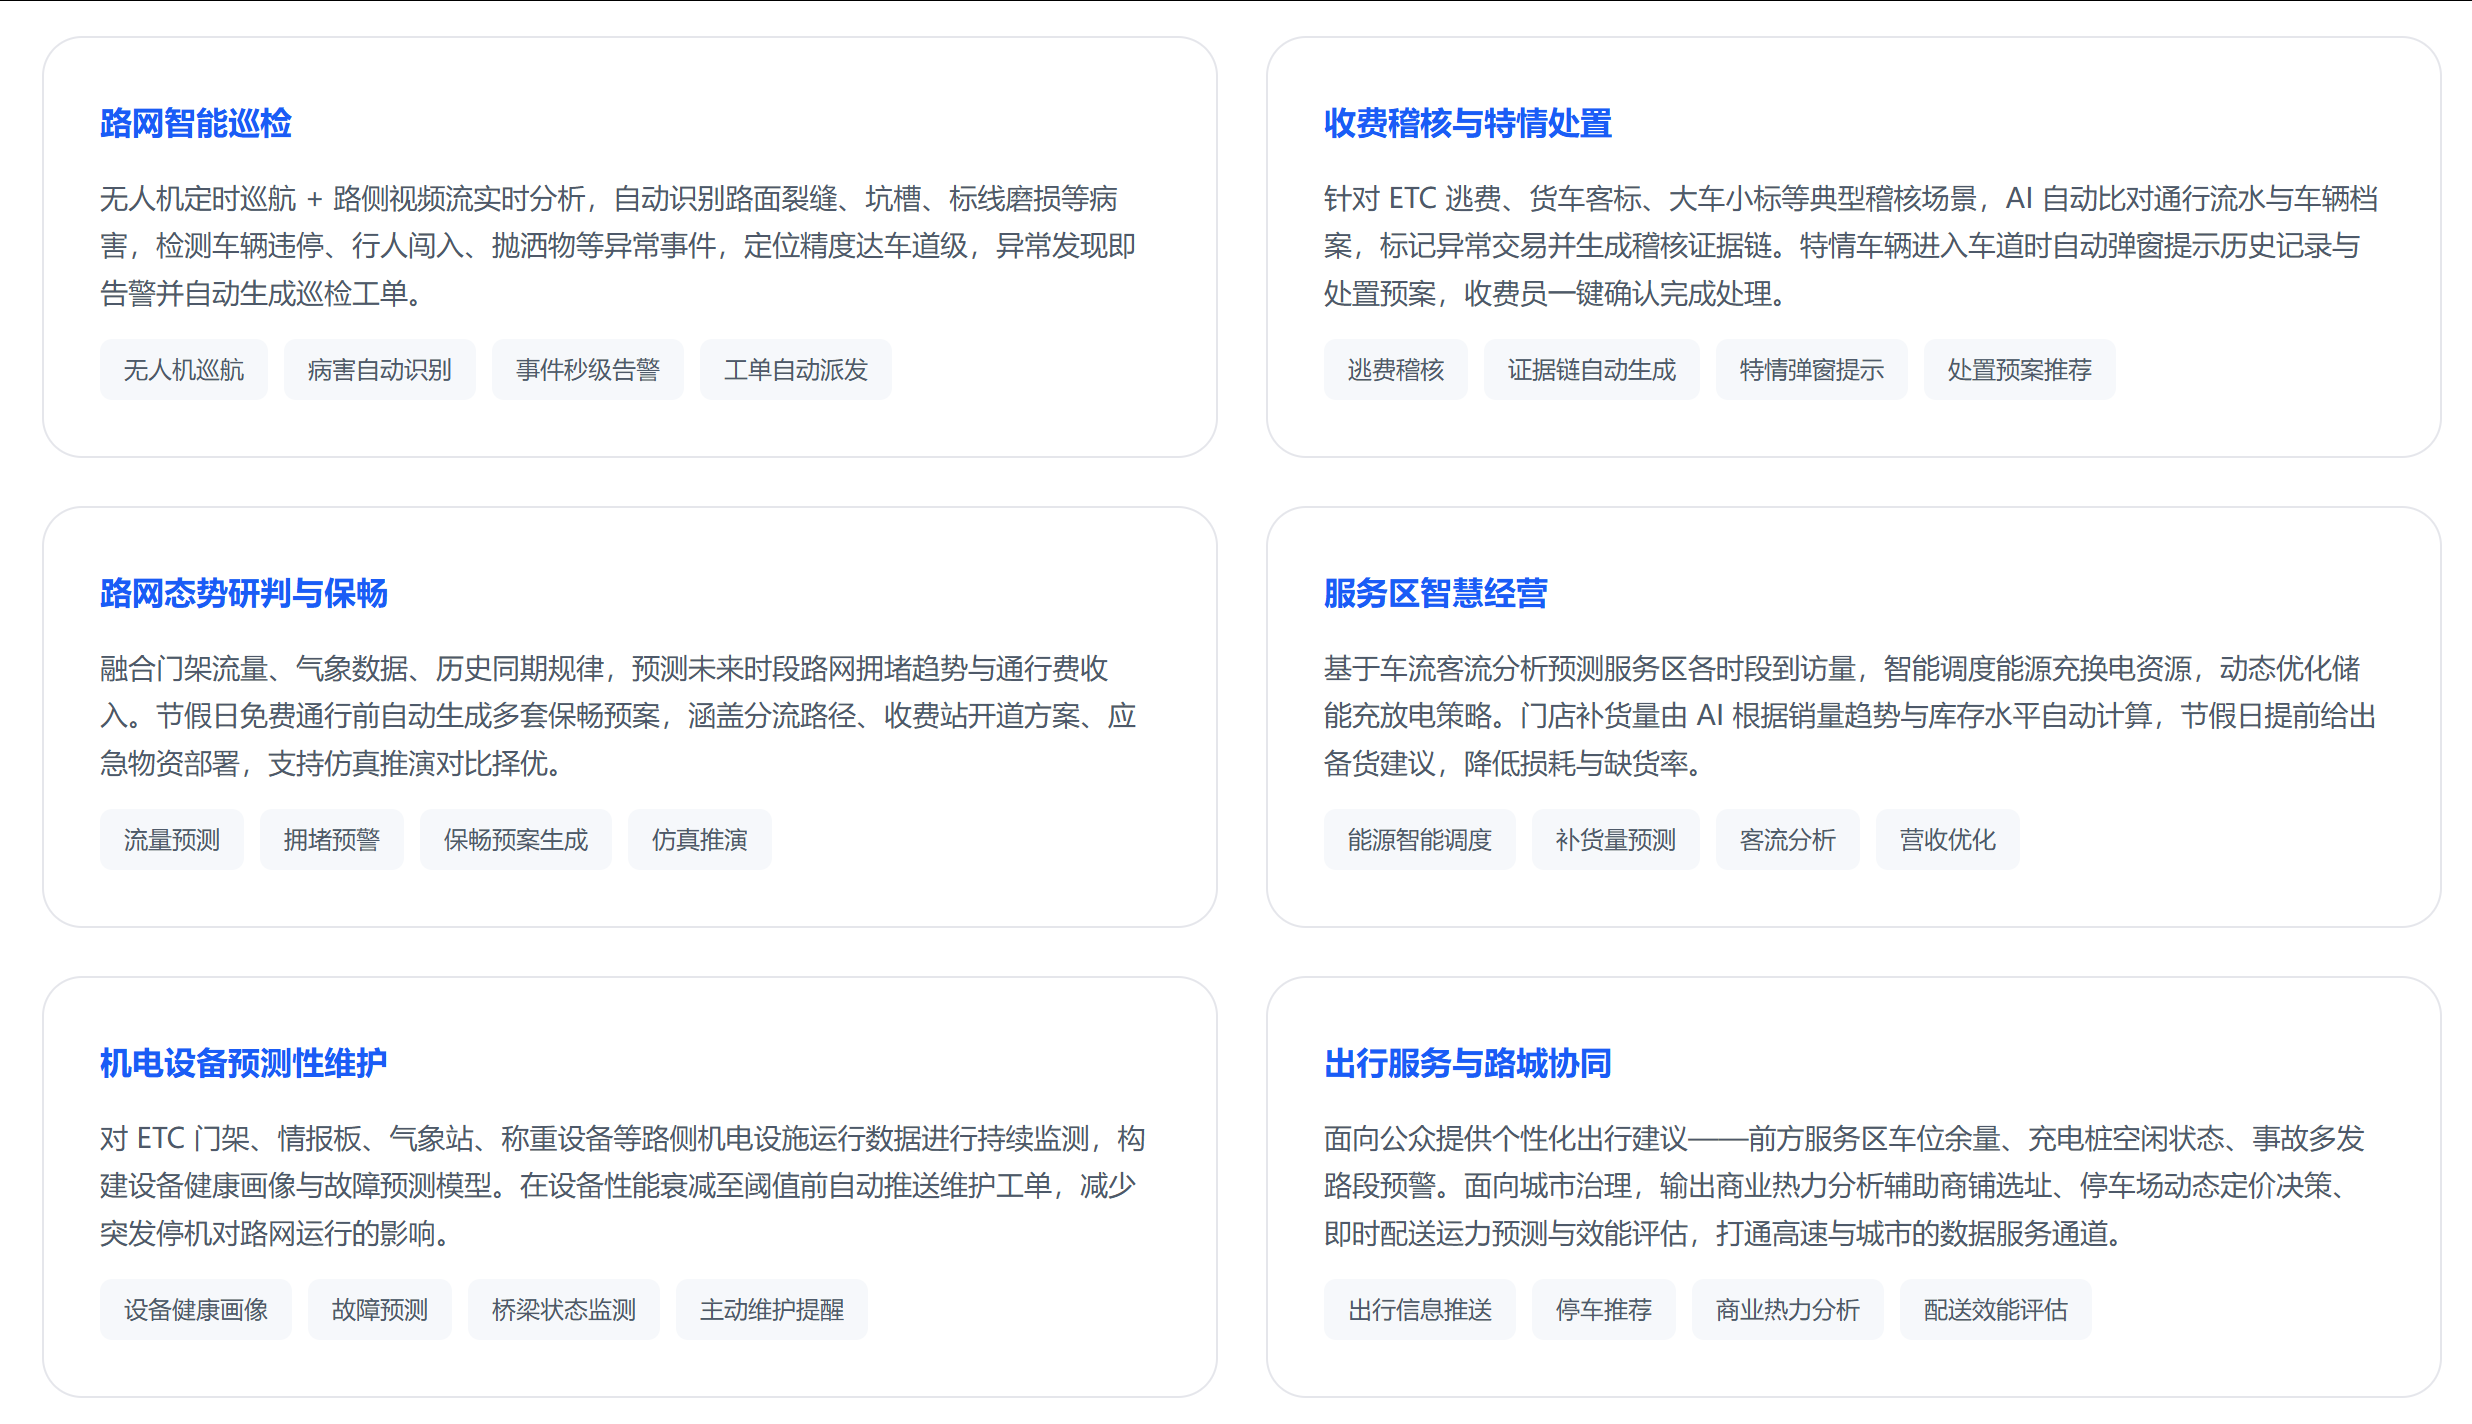This screenshot has height=1424, width=2472.
Task: Select the 路网态势研判与保畅 title
Action: pyautogui.click(x=243, y=593)
